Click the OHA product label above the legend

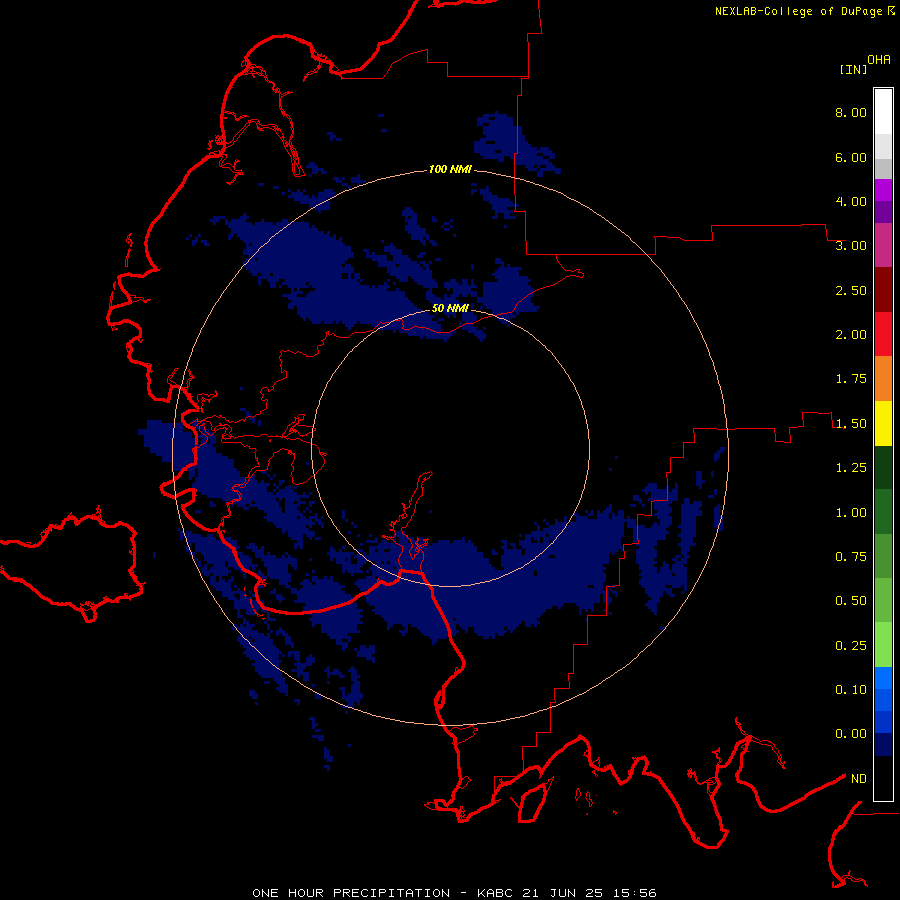pyautogui.click(x=879, y=60)
